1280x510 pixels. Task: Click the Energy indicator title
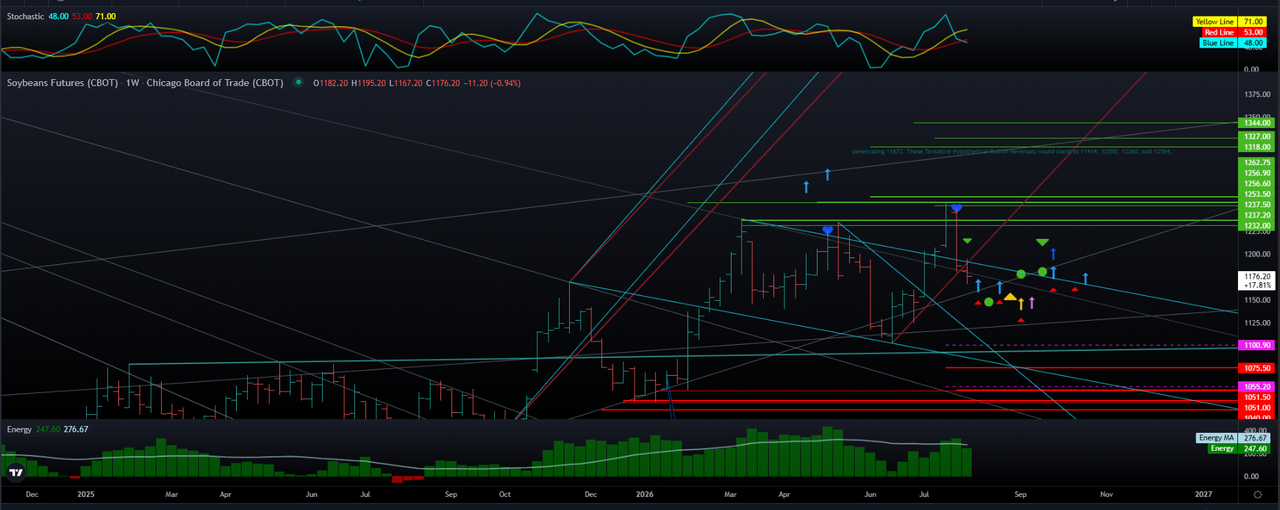[19, 429]
